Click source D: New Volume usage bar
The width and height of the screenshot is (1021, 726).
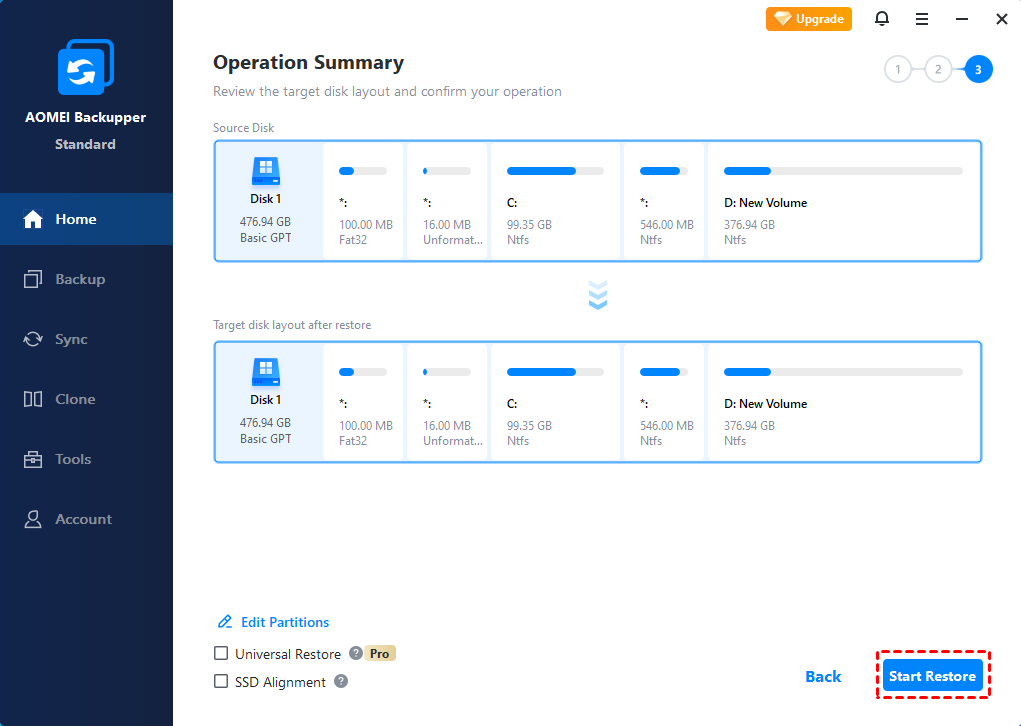pos(843,171)
